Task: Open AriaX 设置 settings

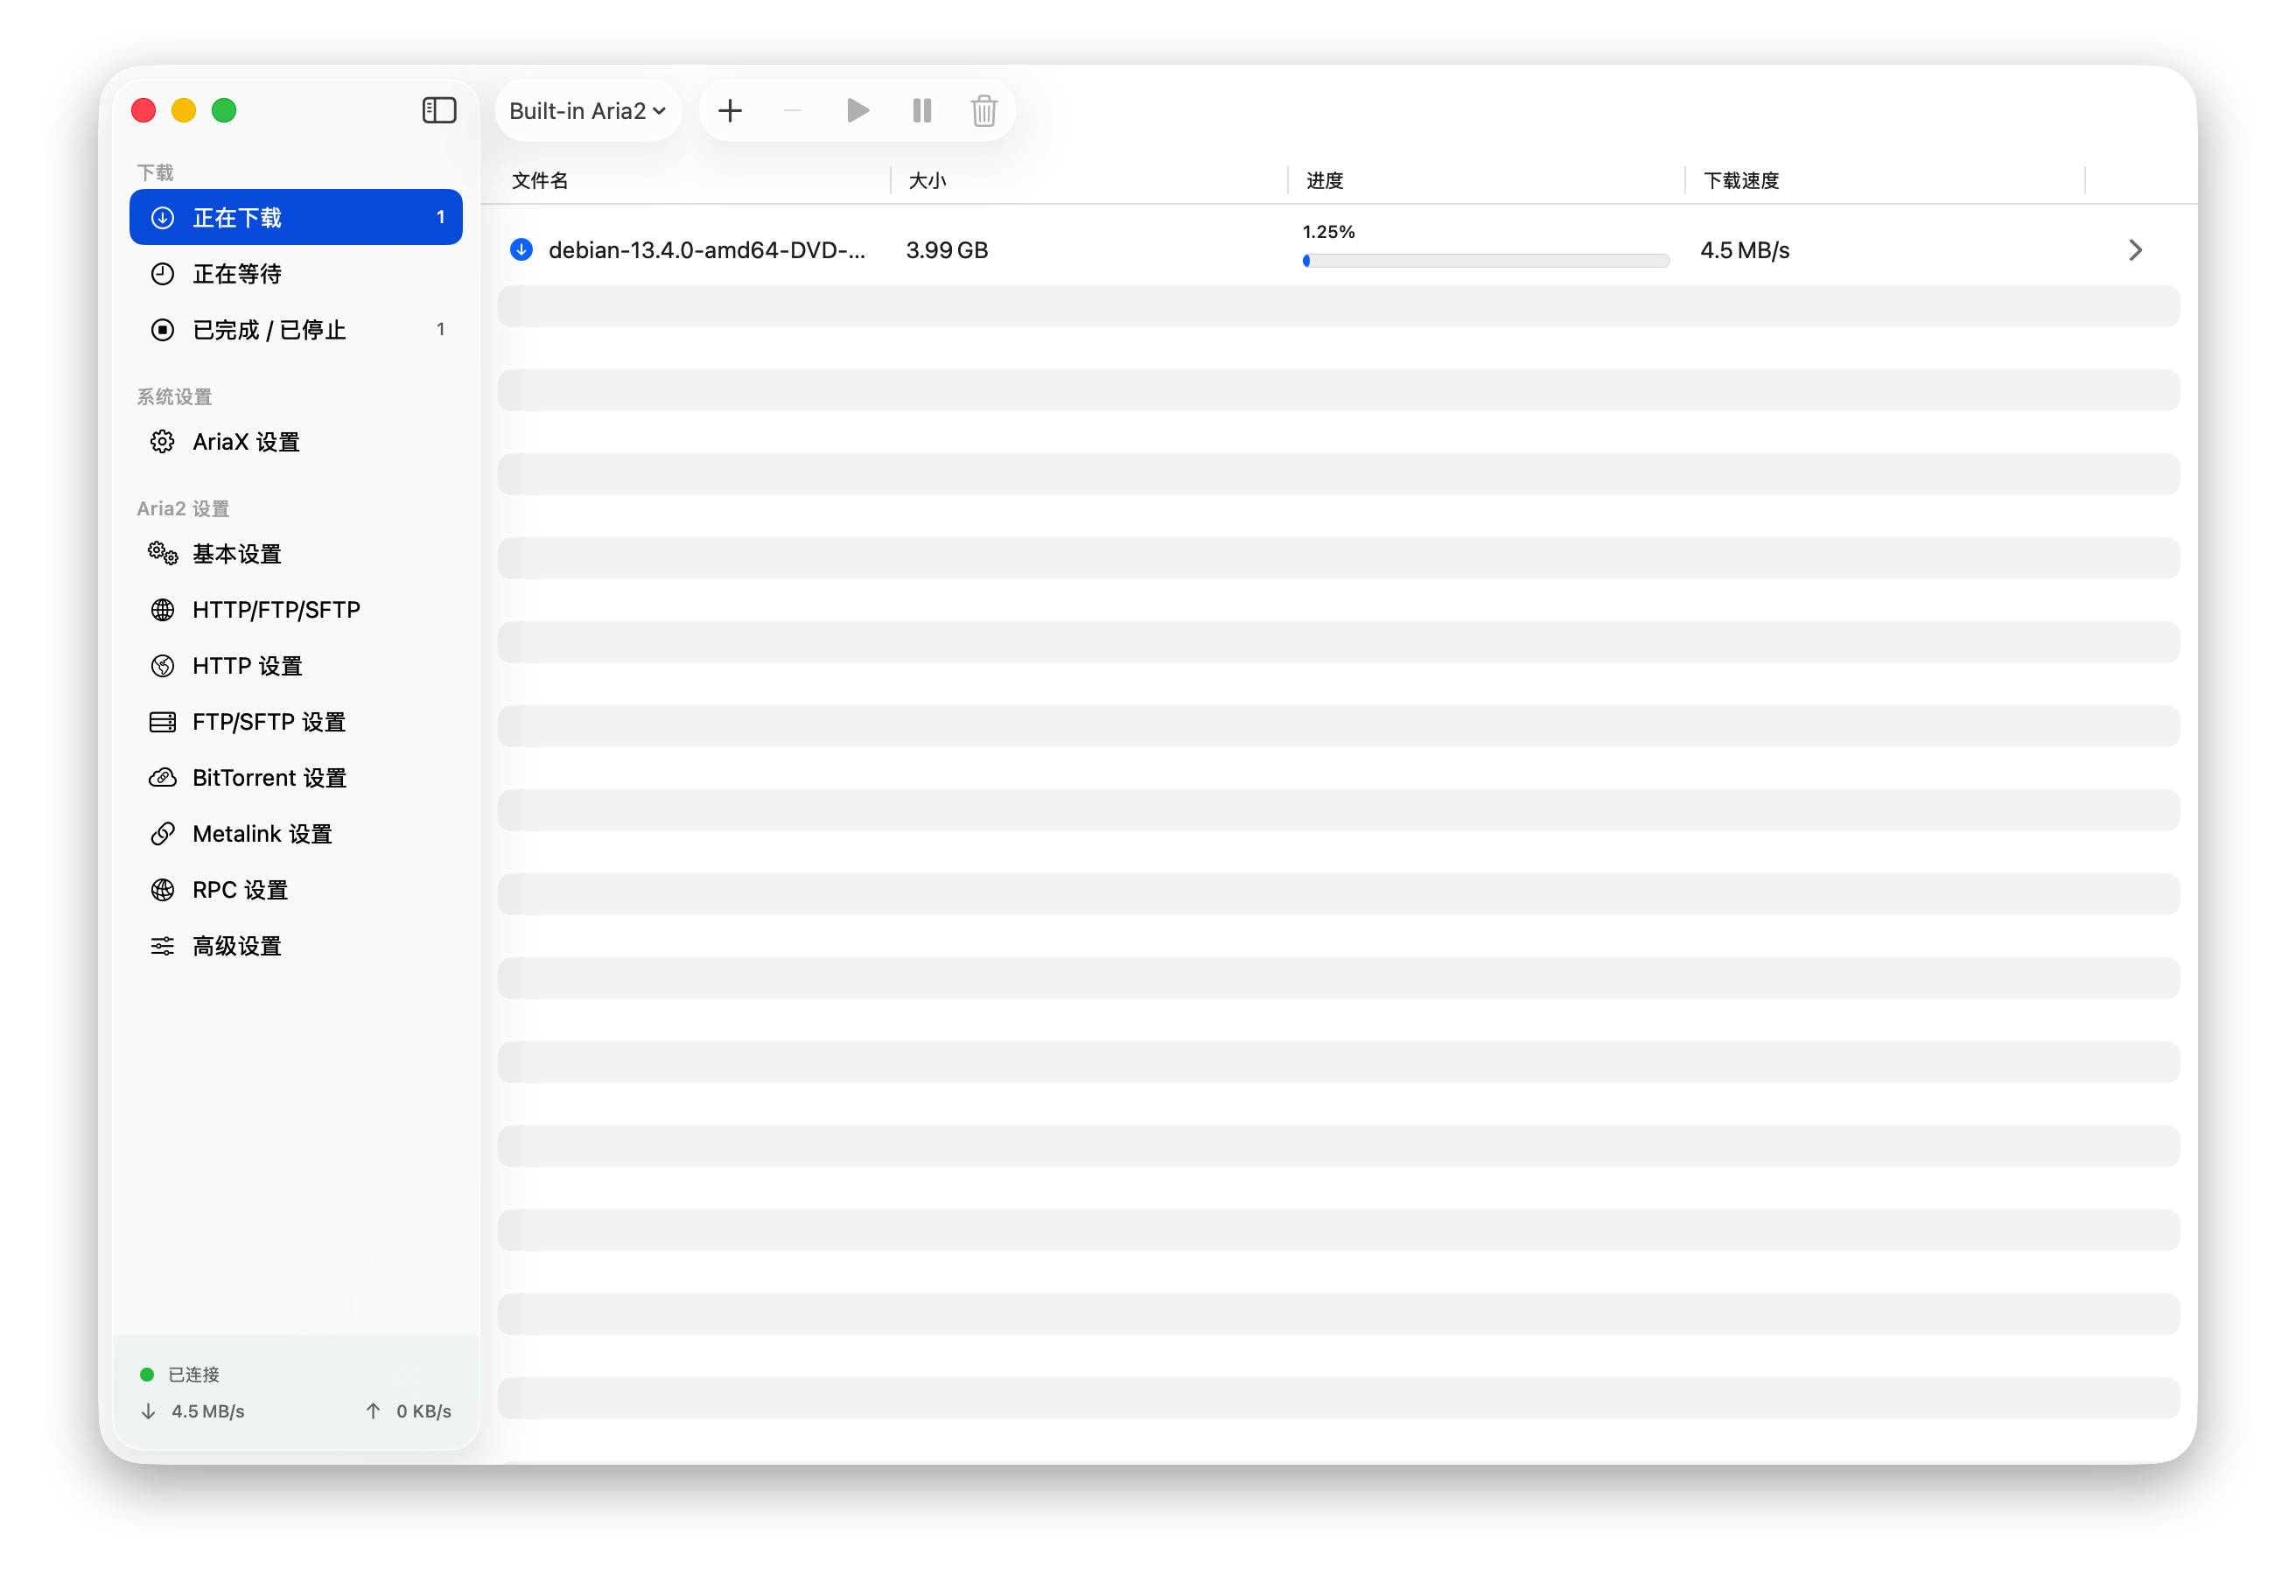Action: click(x=245, y=441)
